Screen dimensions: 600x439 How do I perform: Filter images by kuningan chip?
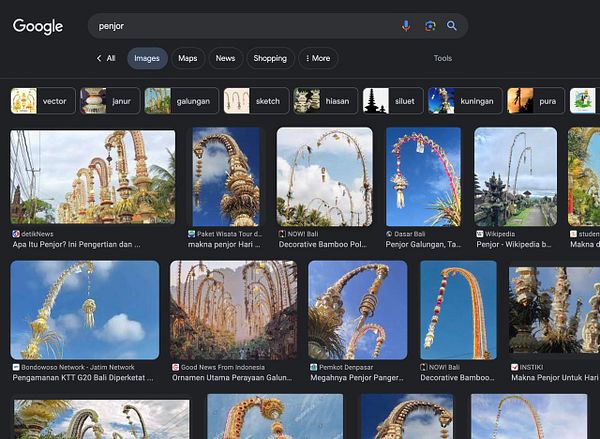(465, 101)
